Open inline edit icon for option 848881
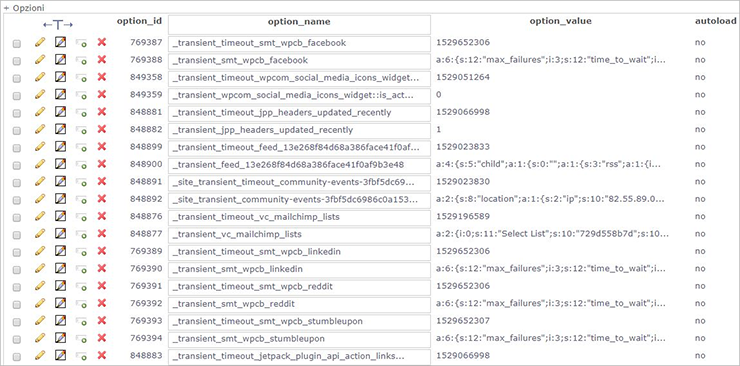 pyautogui.click(x=60, y=112)
